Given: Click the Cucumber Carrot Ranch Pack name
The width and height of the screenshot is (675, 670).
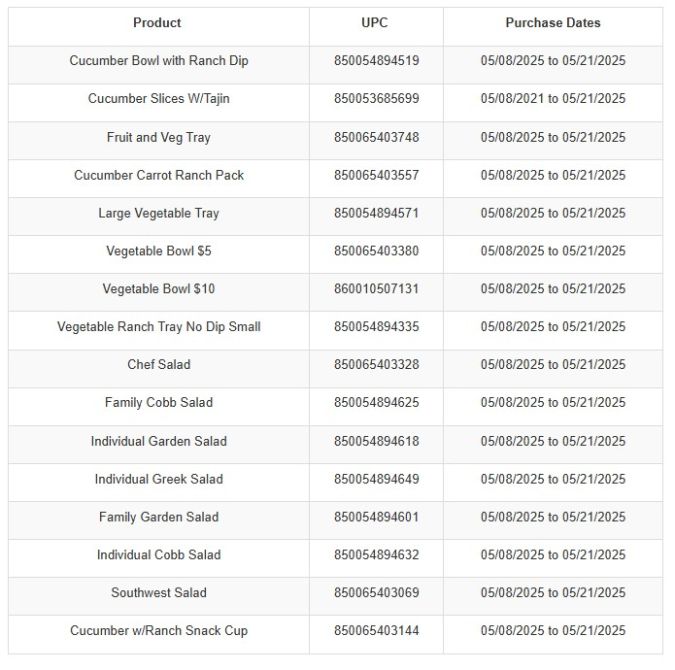Looking at the screenshot, I should 159,175.
